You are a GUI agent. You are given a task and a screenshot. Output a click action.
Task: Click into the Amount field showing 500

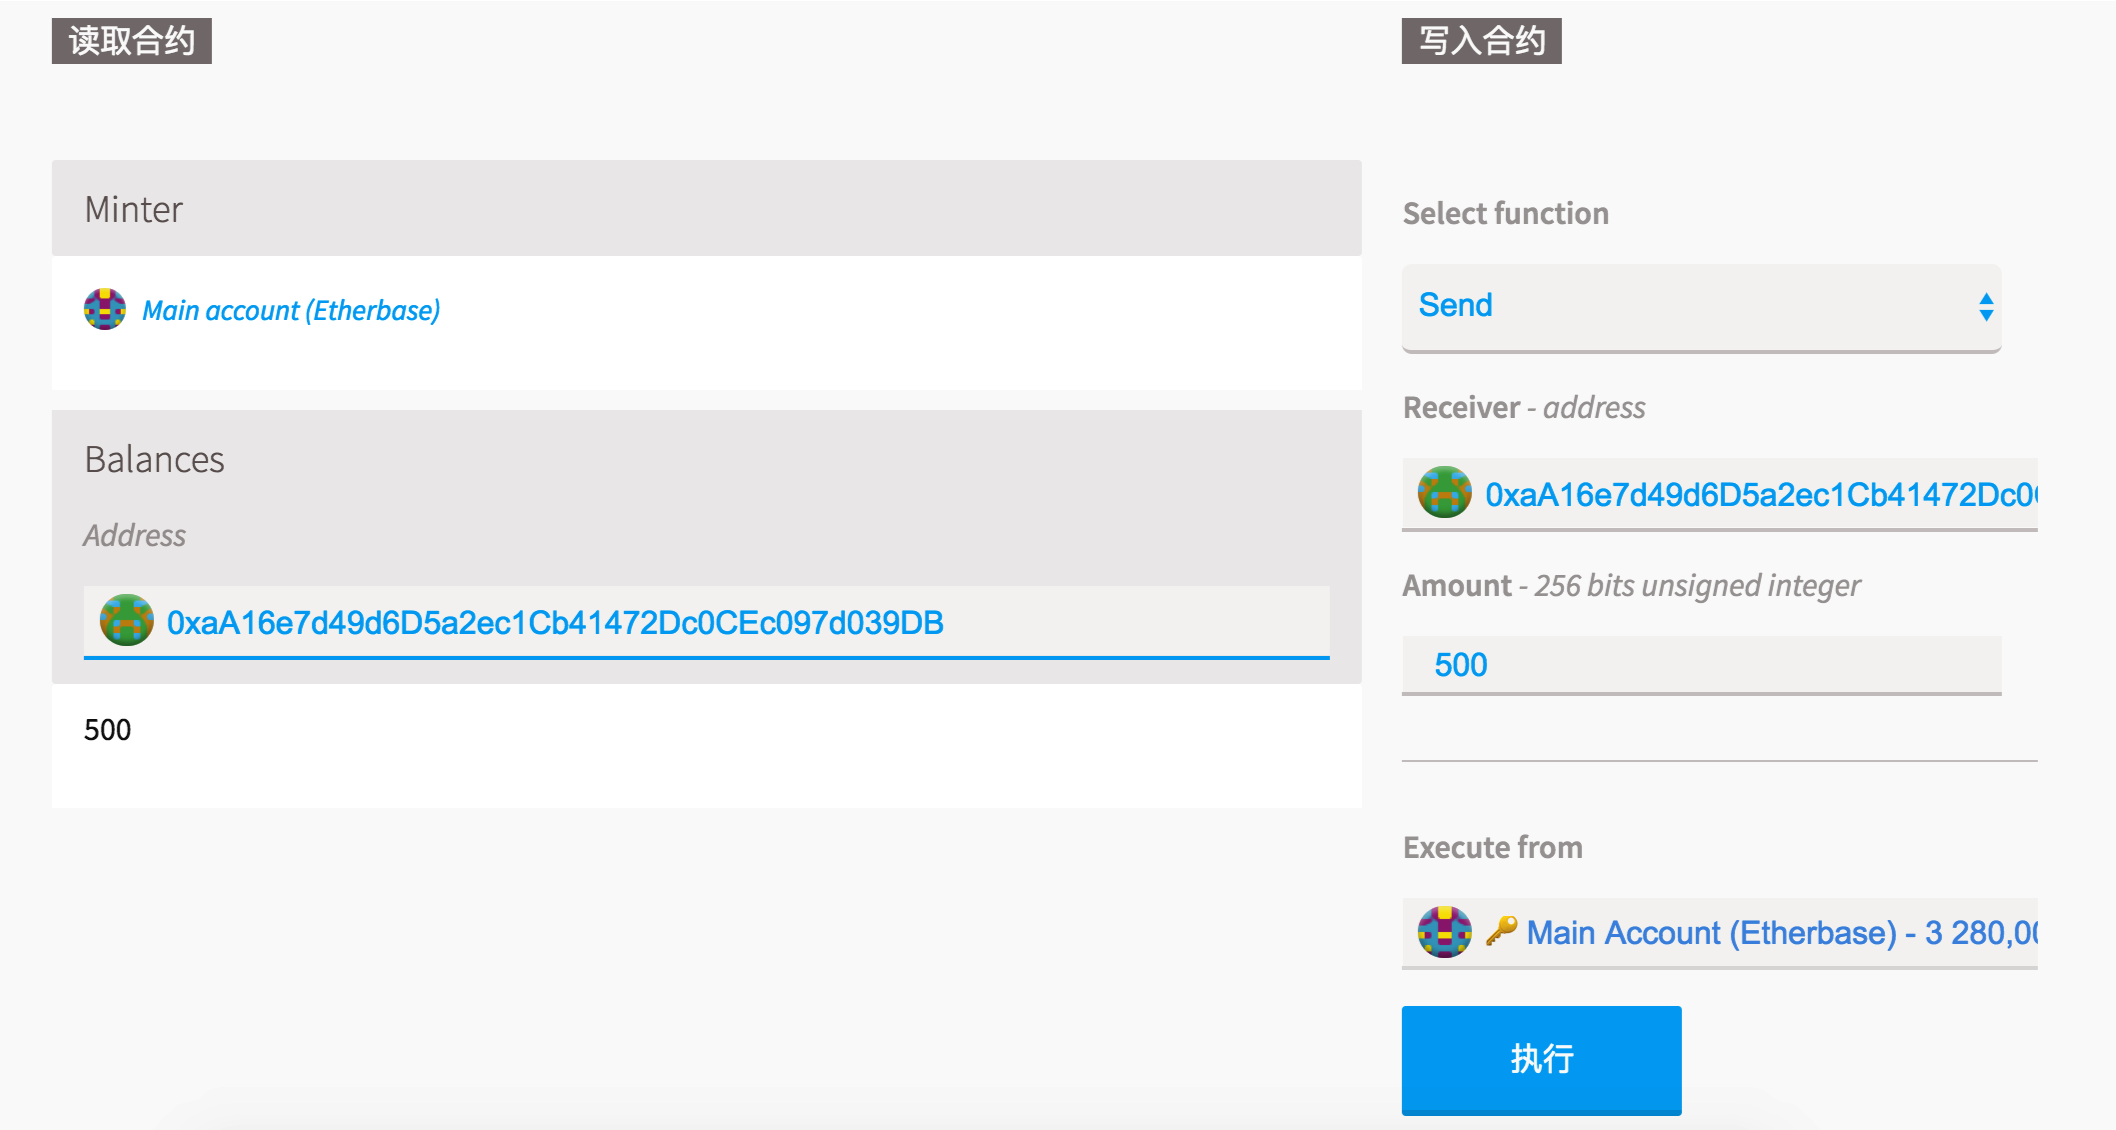1700,665
